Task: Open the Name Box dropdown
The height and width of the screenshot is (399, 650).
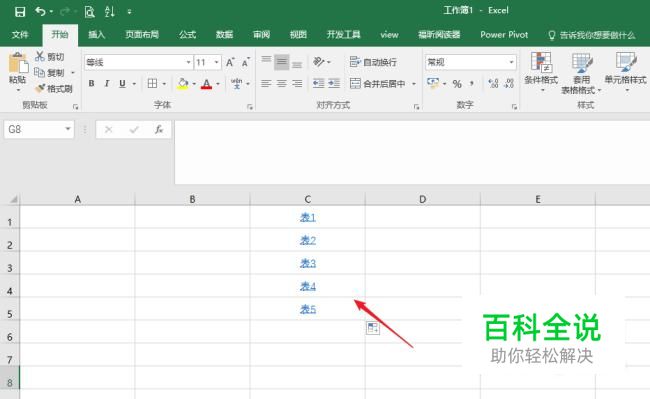Action: coord(68,129)
